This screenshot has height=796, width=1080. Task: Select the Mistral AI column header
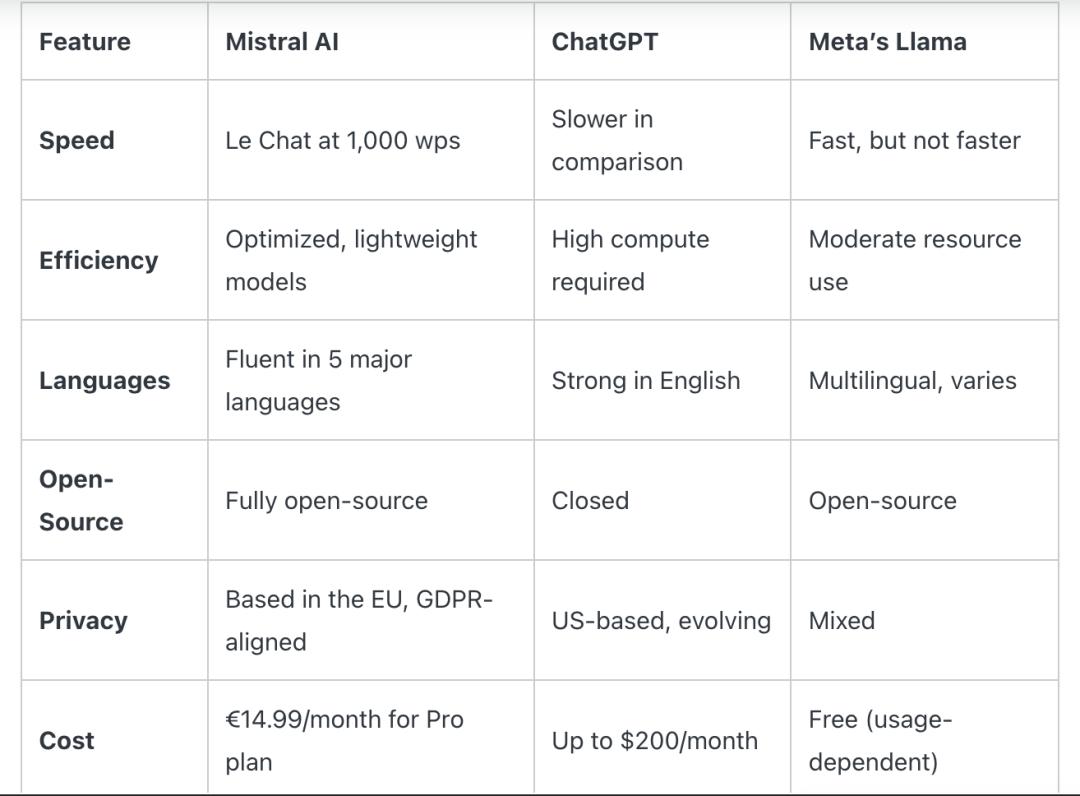(282, 42)
